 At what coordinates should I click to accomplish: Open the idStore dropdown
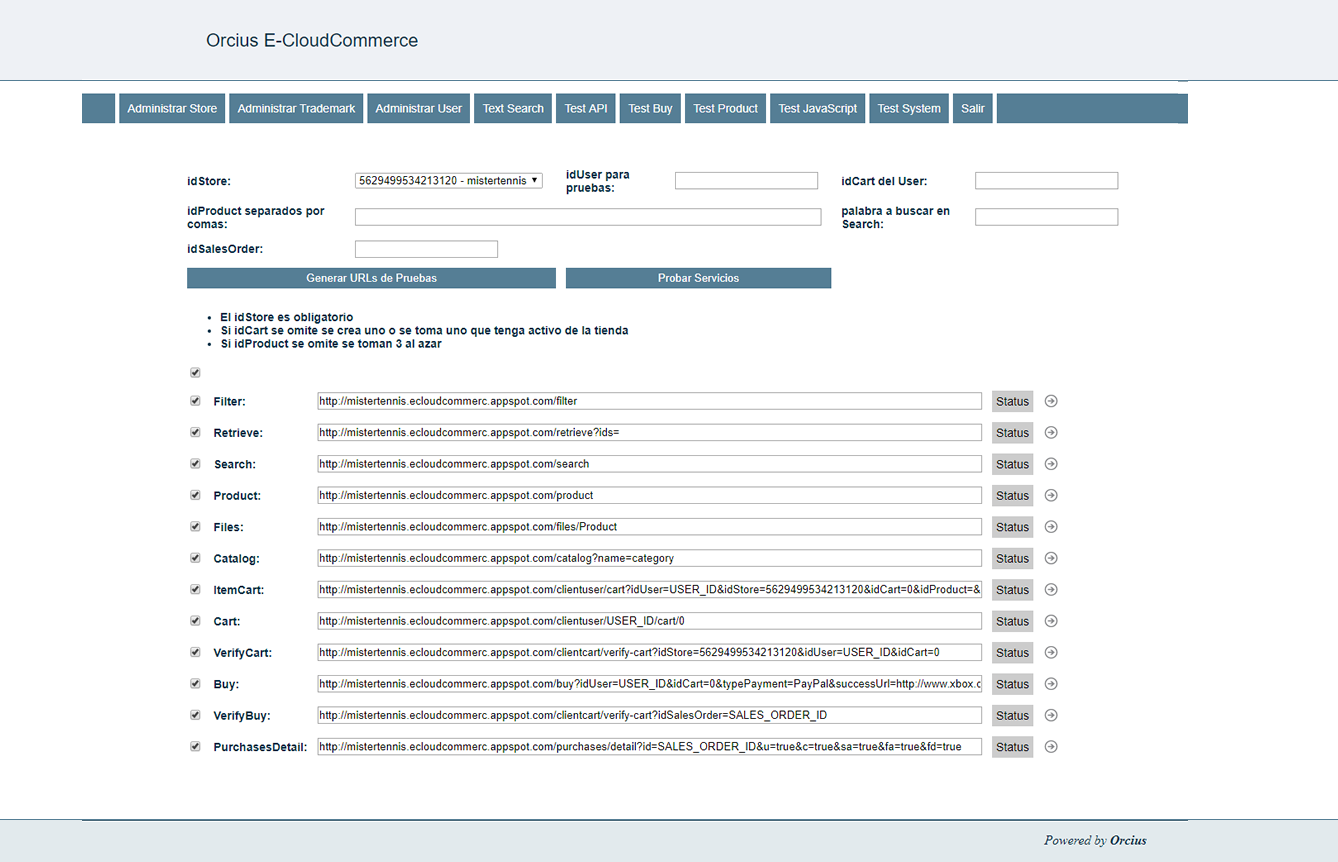pyautogui.click(x=449, y=180)
